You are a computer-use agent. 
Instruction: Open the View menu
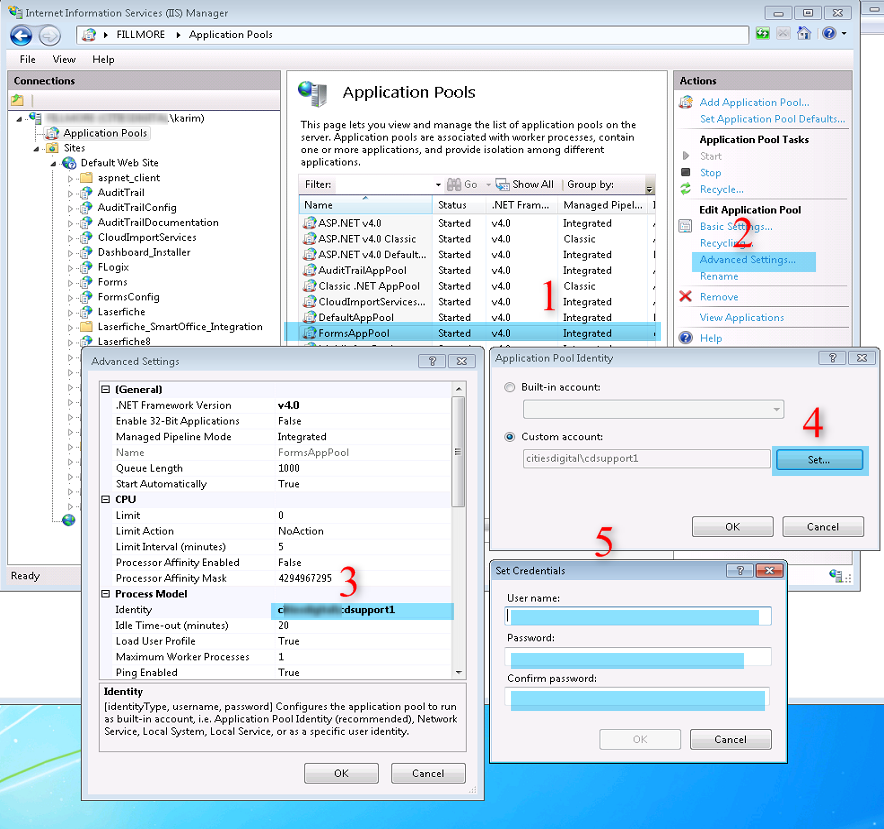tap(64, 59)
